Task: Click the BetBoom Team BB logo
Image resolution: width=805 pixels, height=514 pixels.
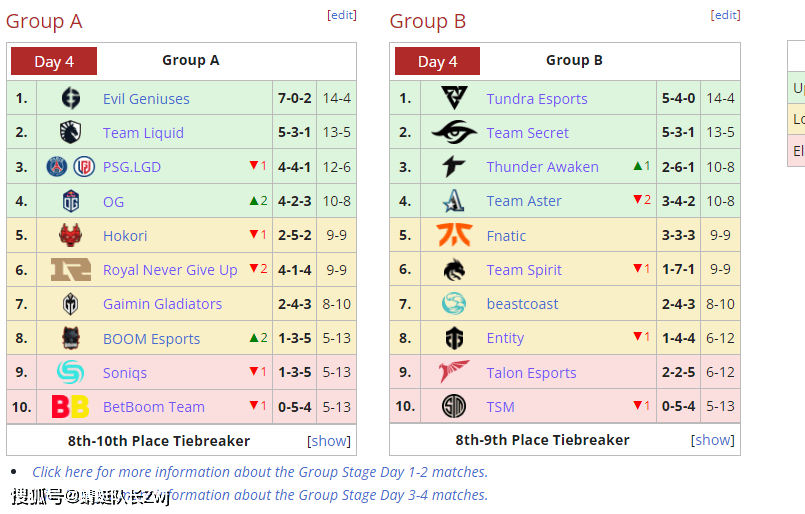Action: click(70, 407)
